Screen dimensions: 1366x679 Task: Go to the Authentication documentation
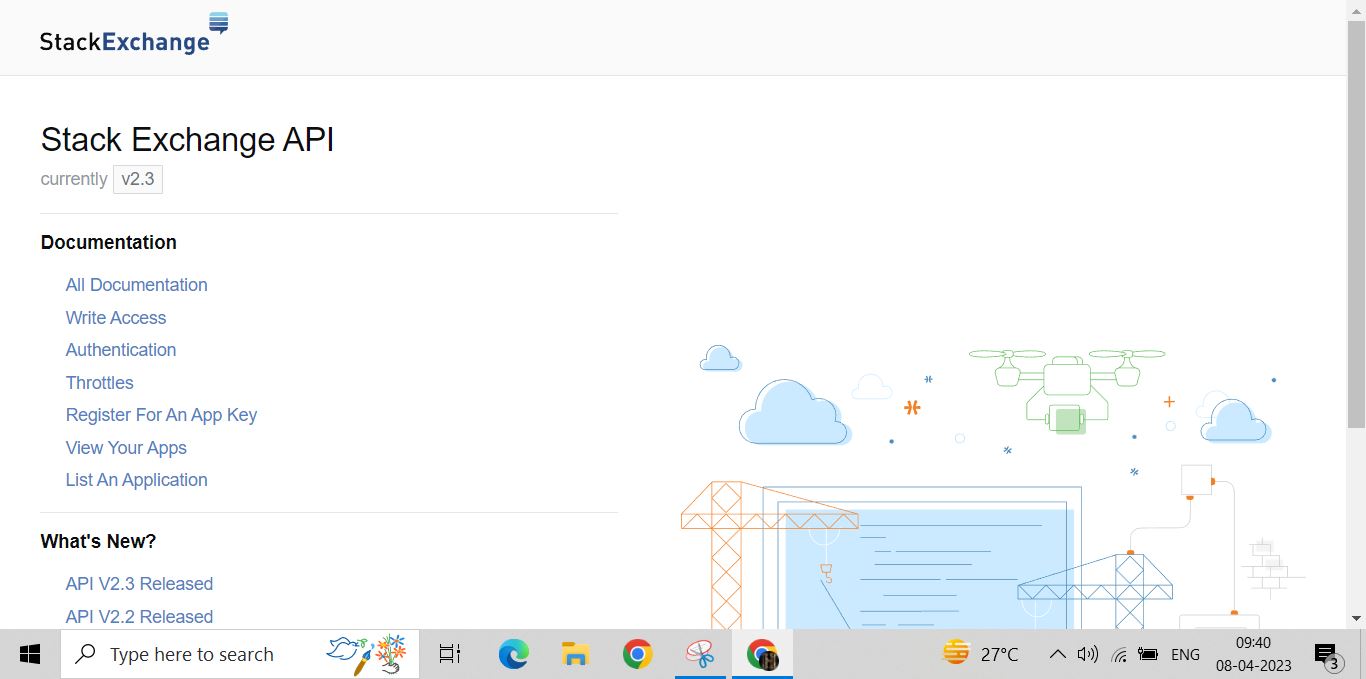(x=121, y=350)
